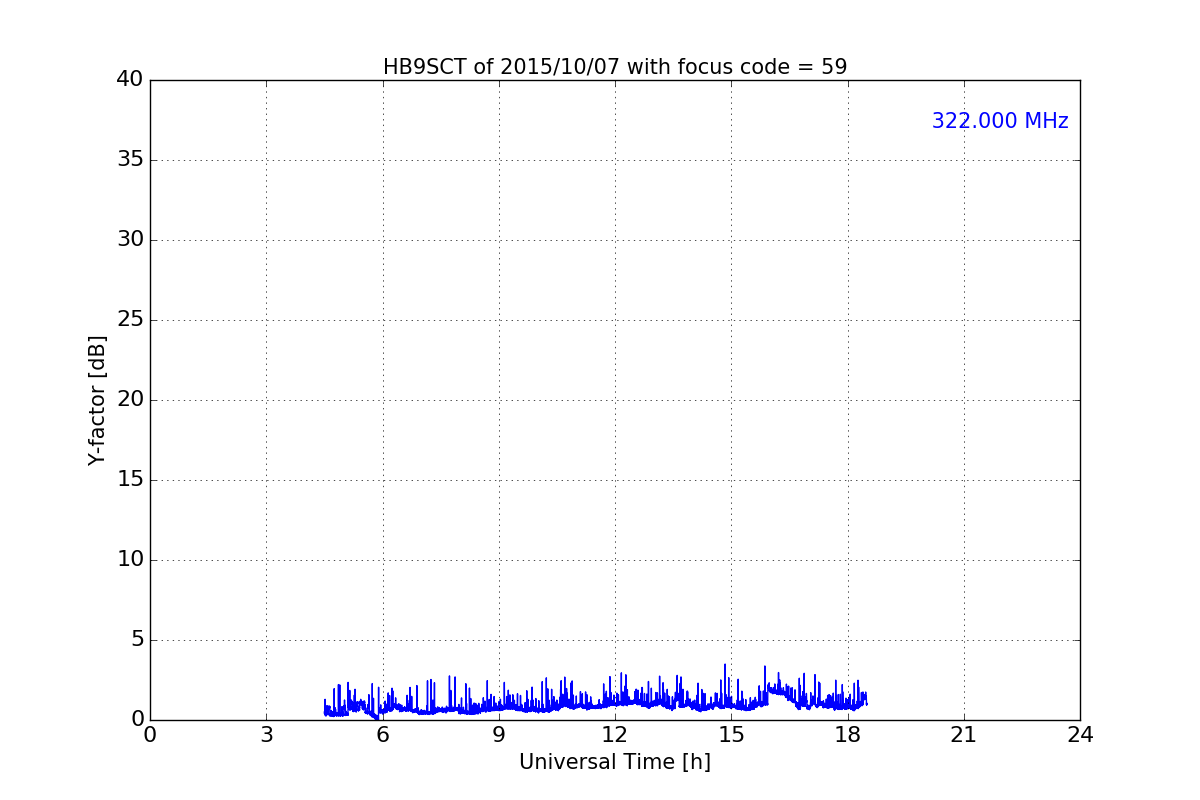The width and height of the screenshot is (1200, 800).
Task: Click the x-axis tick label 9
Action: (499, 735)
